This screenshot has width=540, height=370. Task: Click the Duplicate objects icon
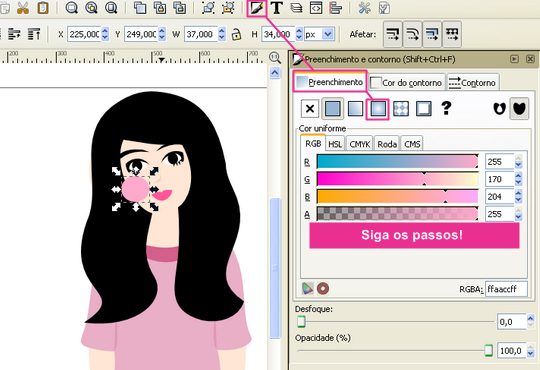[x=139, y=8]
